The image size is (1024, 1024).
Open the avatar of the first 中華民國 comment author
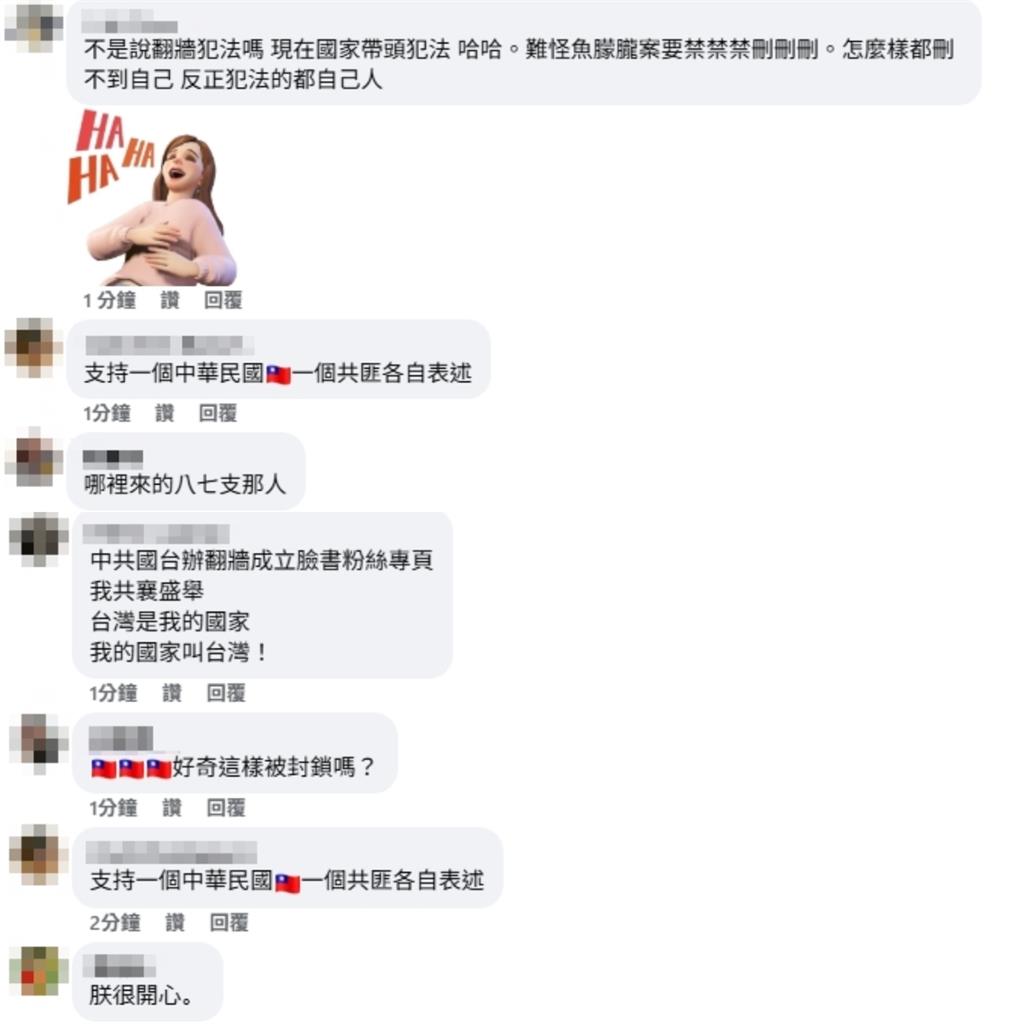click(33, 347)
